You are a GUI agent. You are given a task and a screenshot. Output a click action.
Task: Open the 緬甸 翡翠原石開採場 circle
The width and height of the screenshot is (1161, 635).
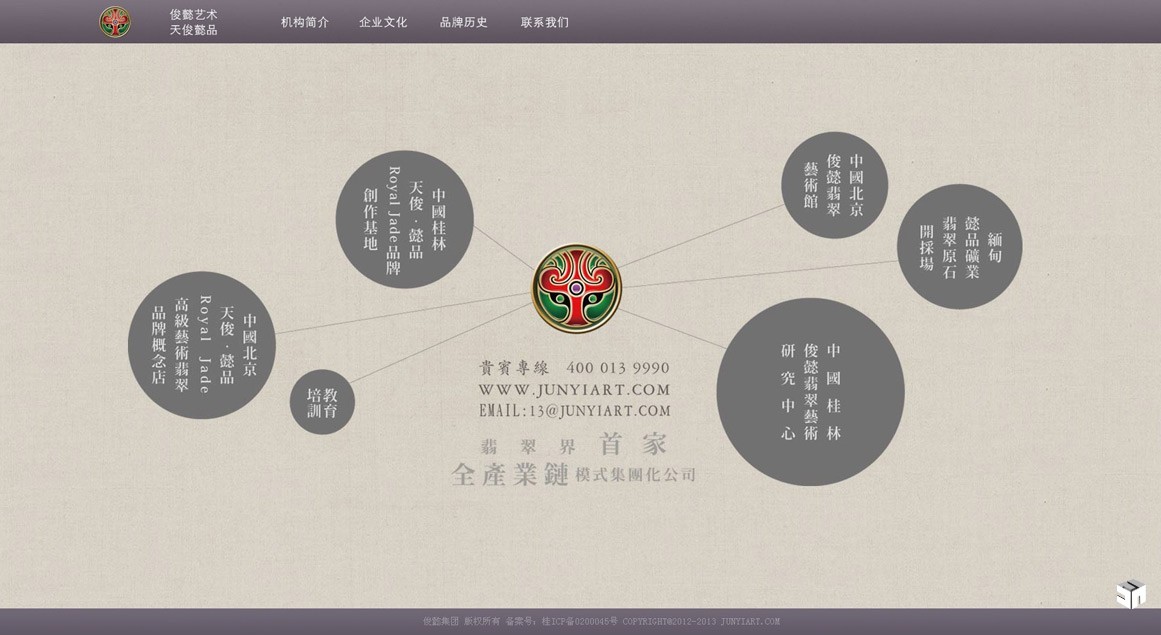tap(959, 247)
